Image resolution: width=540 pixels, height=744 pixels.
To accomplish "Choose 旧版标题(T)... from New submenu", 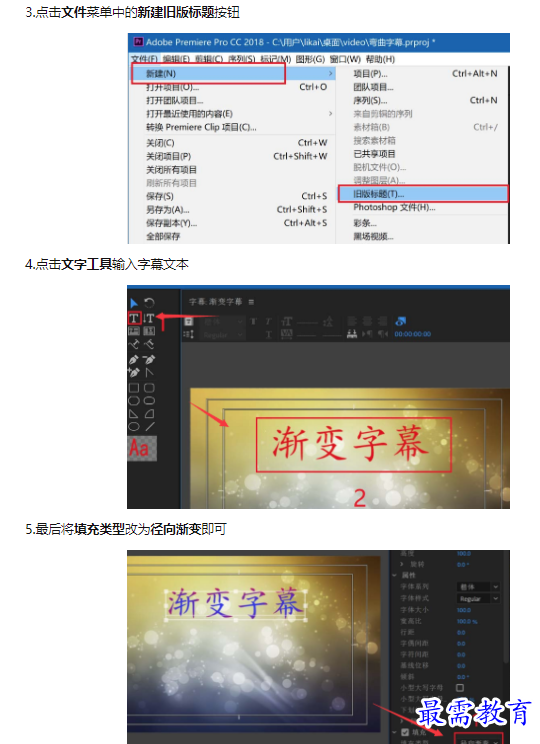I will [423, 194].
